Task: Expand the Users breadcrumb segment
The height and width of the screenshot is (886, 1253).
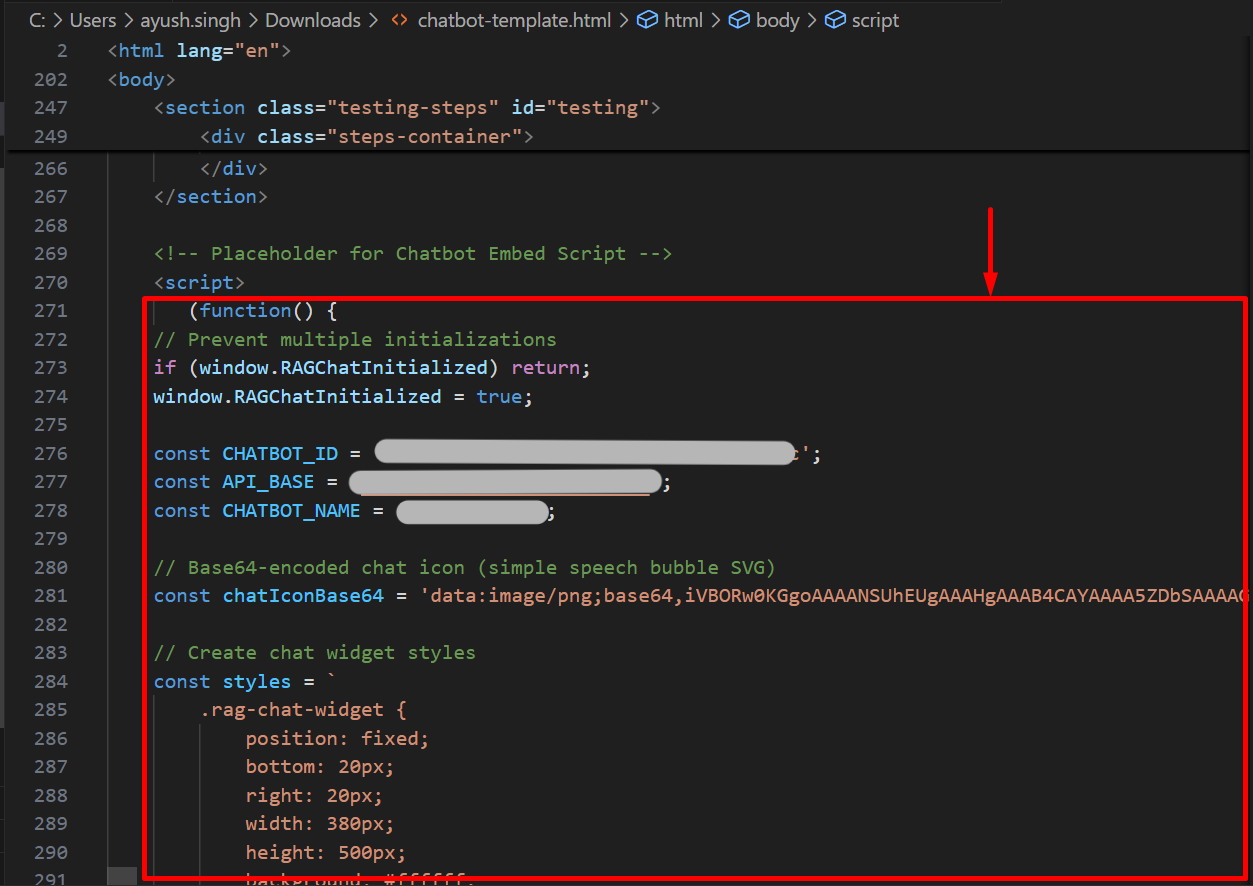Action: pyautogui.click(x=93, y=20)
